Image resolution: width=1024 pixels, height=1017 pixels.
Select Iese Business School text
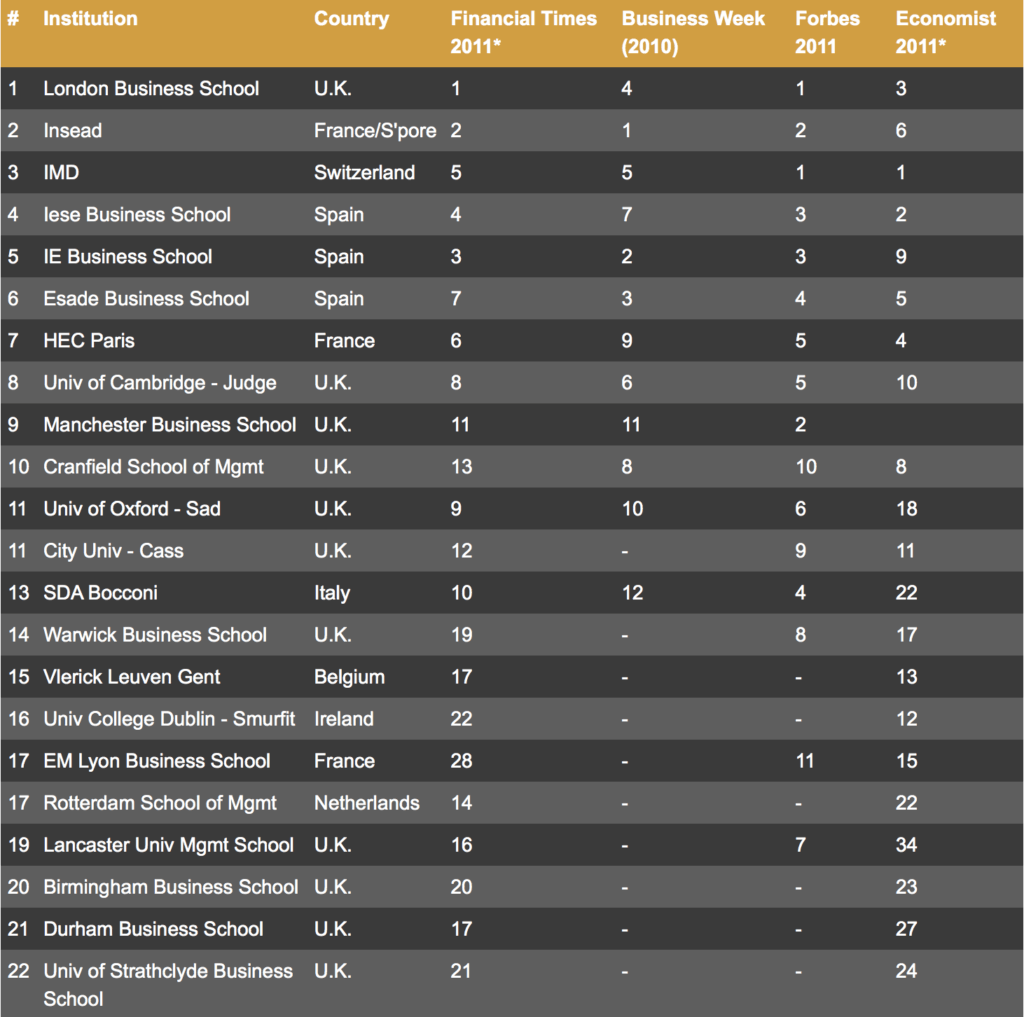[x=136, y=214]
